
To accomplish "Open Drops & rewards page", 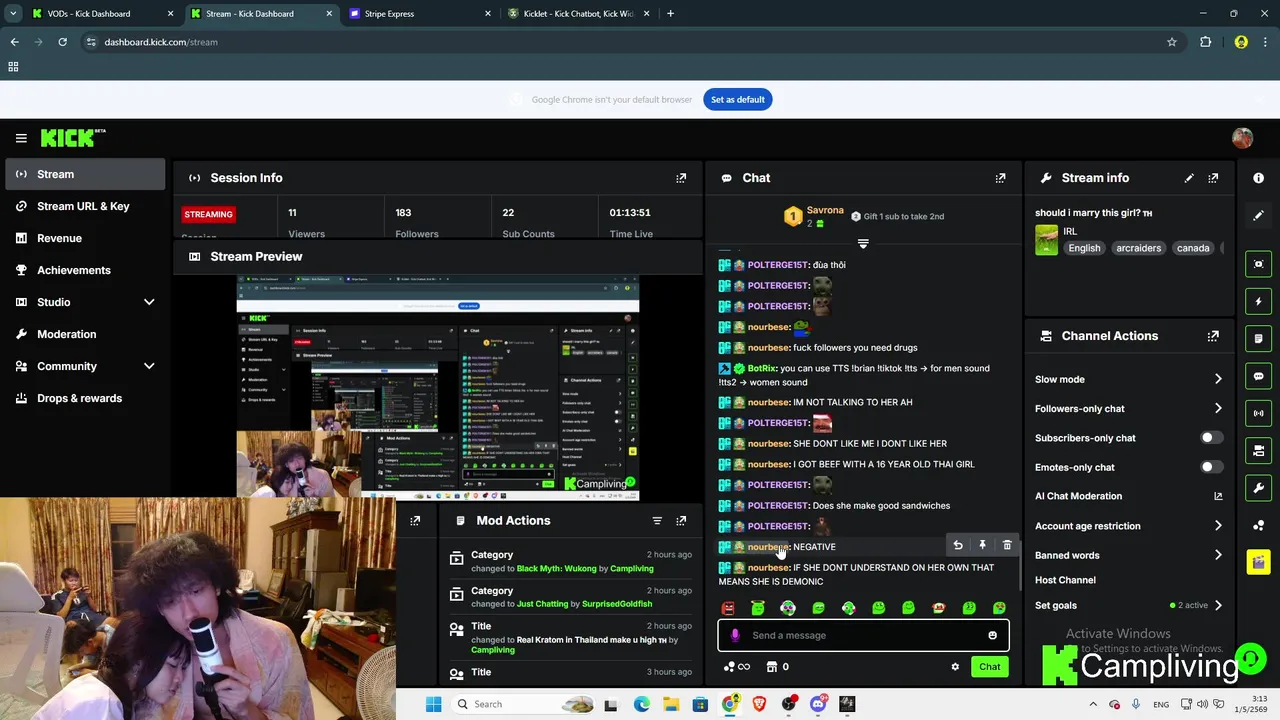I will coord(85,398).
